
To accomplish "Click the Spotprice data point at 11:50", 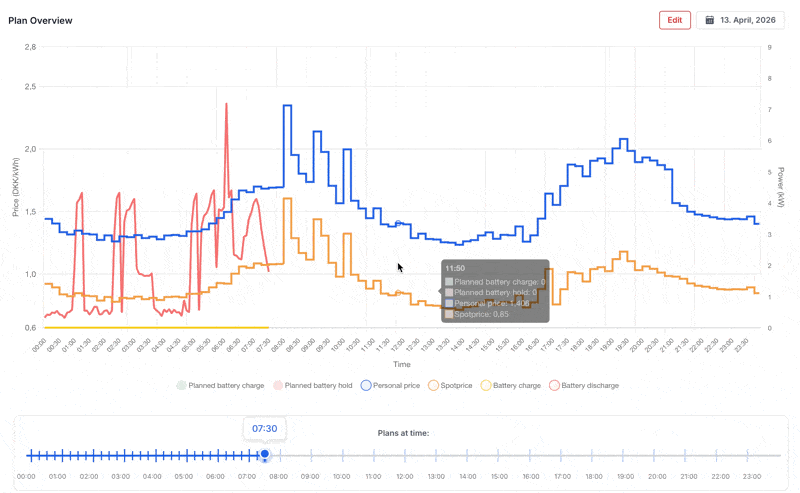I will [398, 293].
